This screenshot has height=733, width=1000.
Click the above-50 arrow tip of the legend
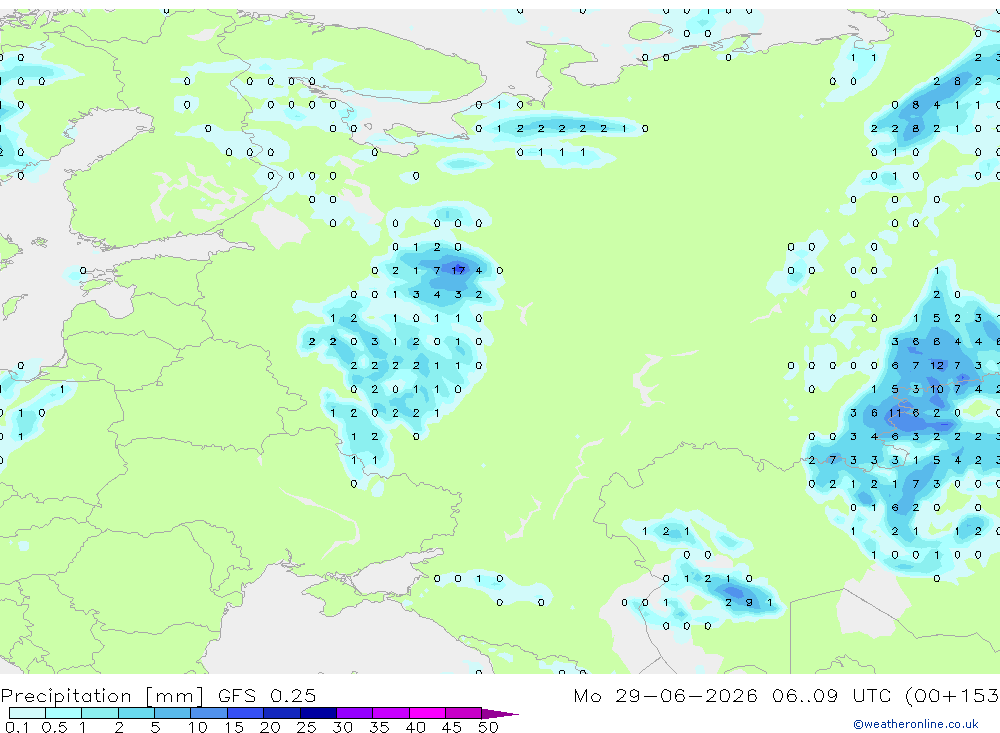coord(500,713)
